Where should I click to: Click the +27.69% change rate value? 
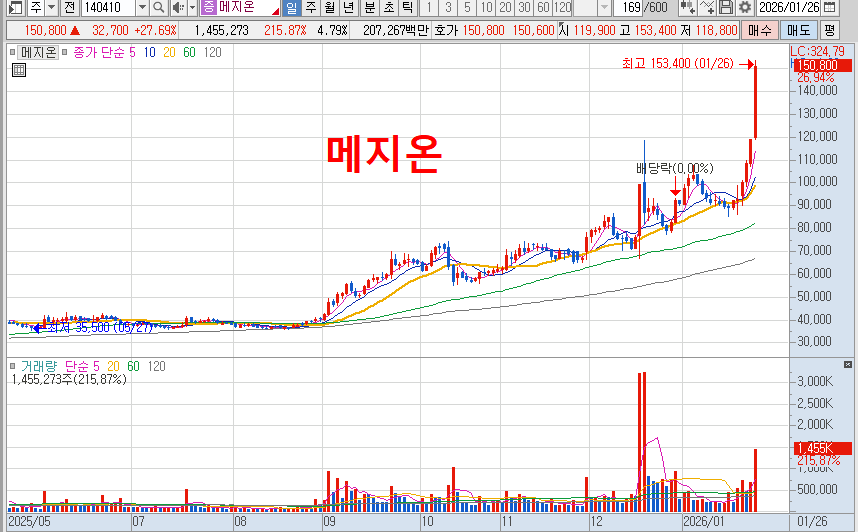click(155, 30)
